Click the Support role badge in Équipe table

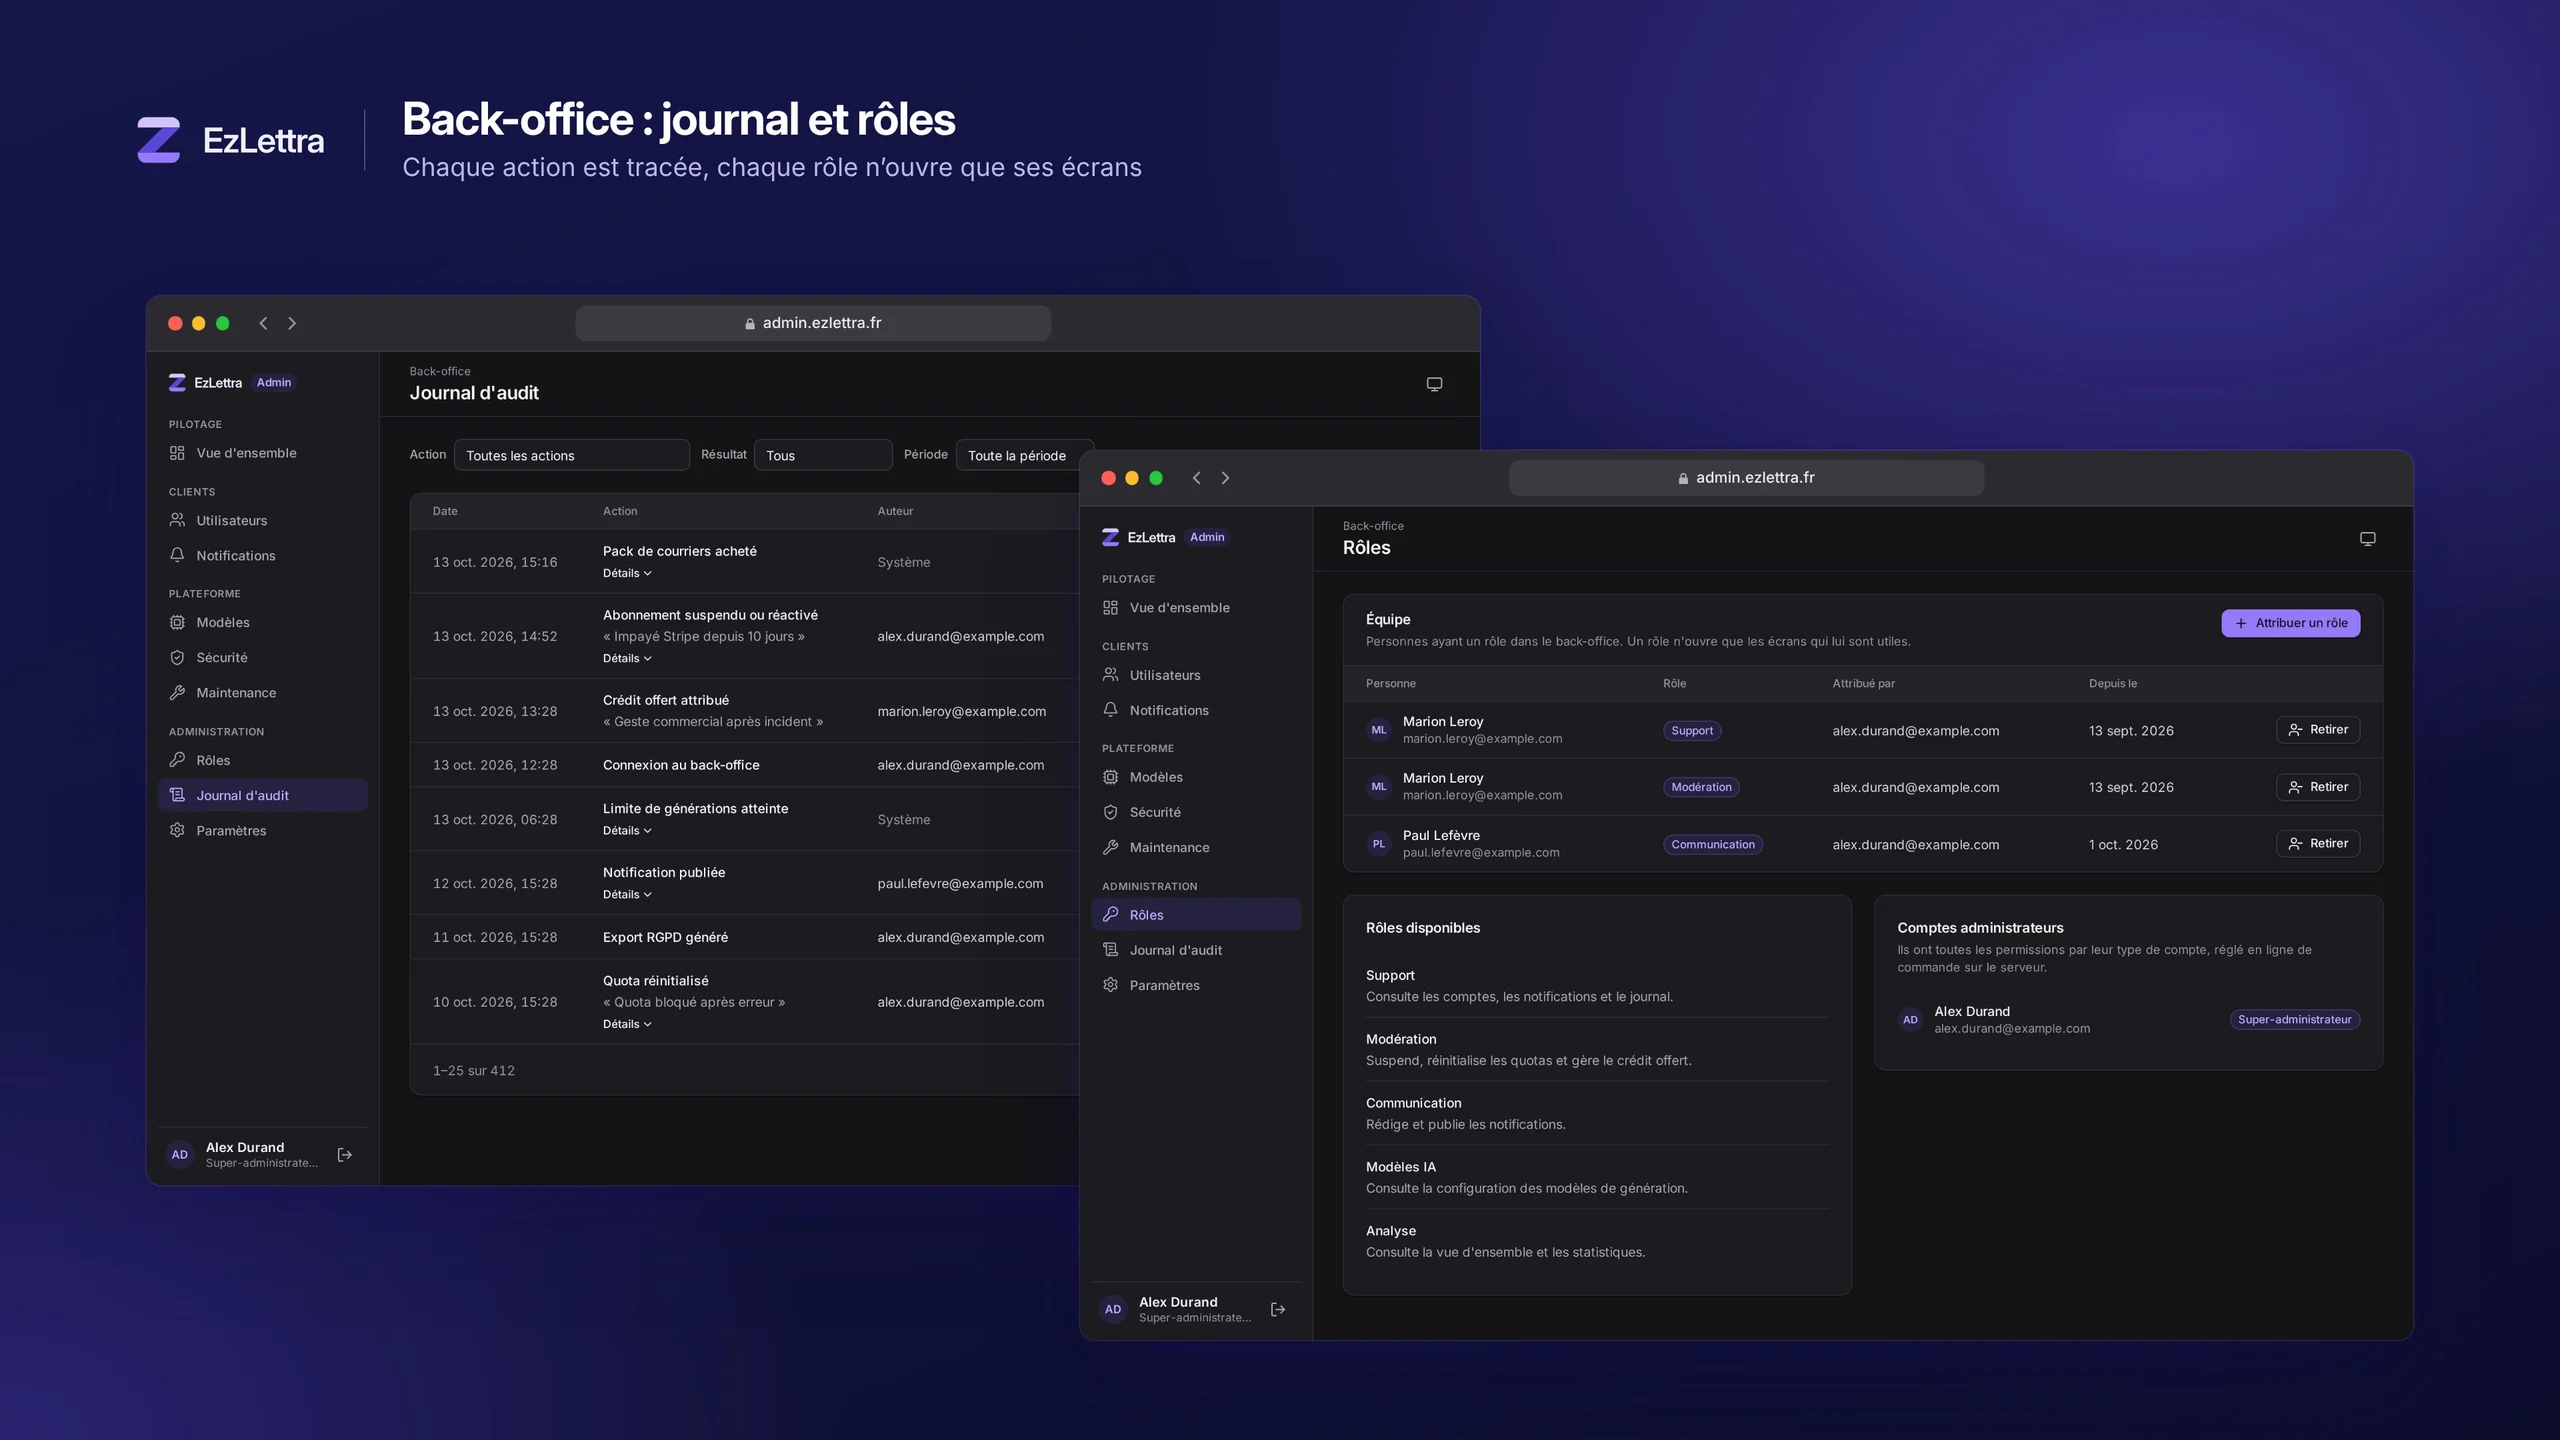1692,731
